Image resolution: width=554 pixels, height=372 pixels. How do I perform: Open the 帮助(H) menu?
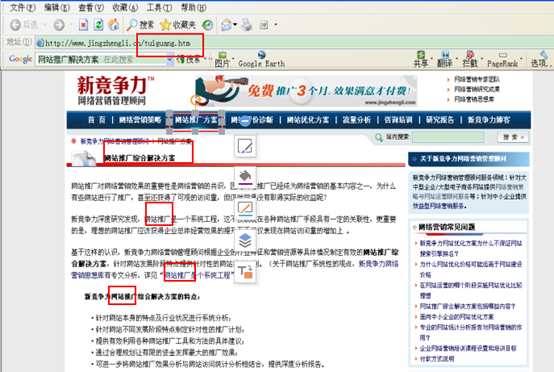(x=194, y=7)
